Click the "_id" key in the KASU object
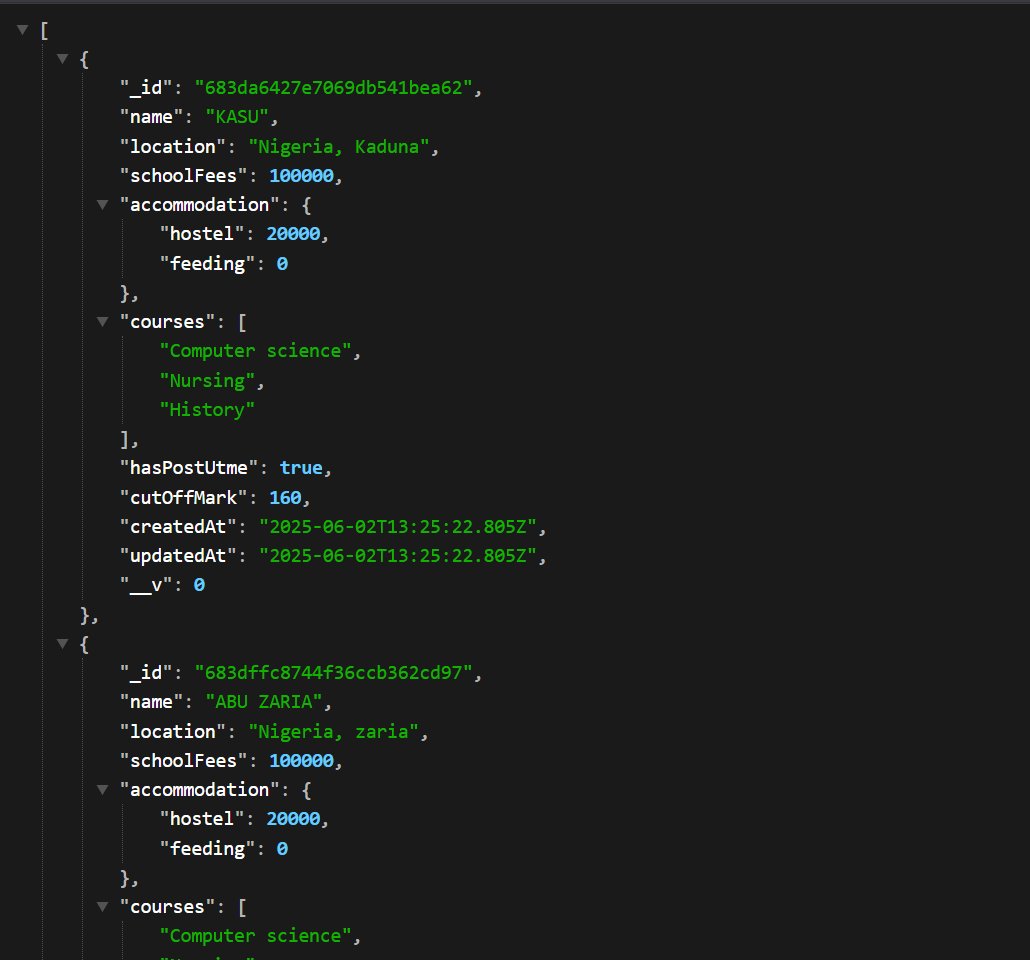1030x960 pixels. tap(146, 87)
